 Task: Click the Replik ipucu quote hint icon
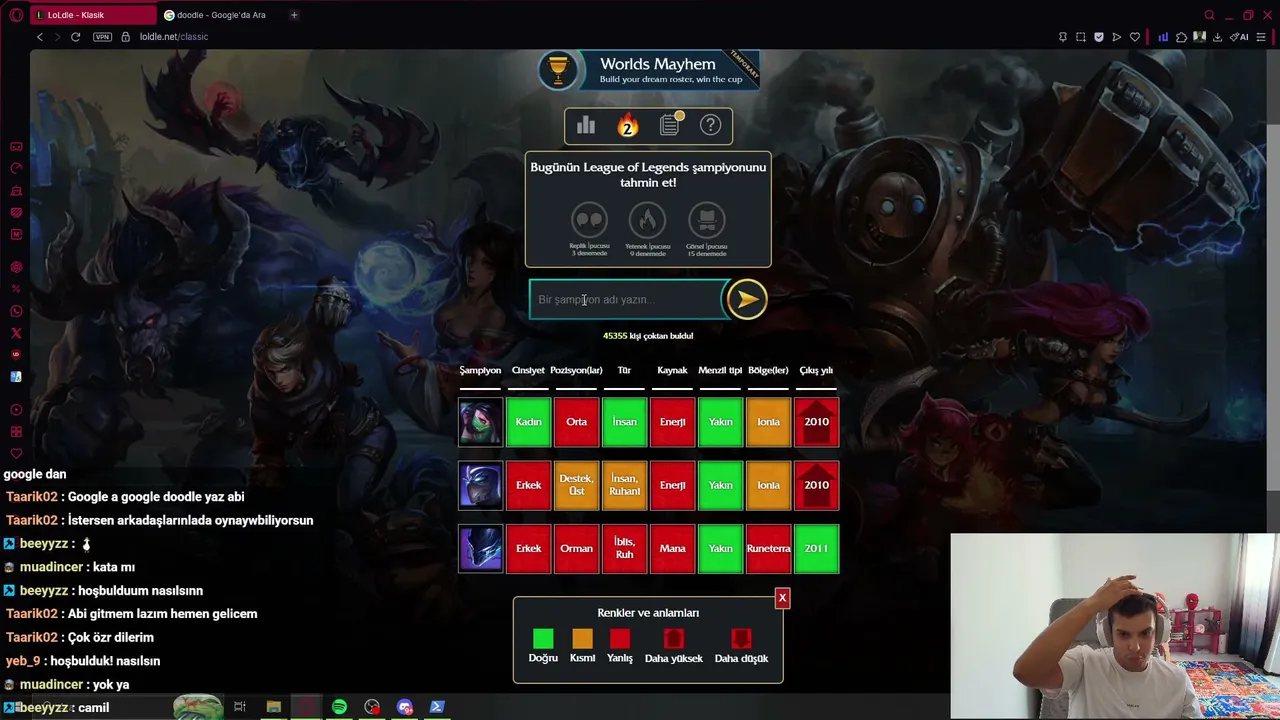pos(589,220)
